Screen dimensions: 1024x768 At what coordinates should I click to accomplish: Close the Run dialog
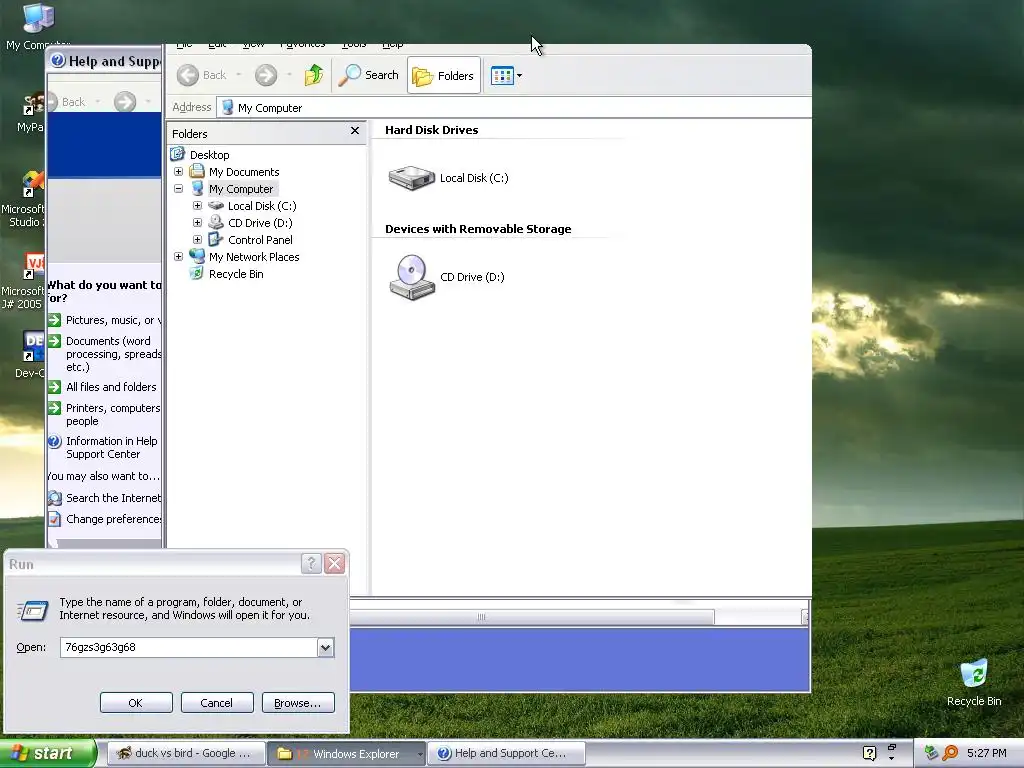(334, 564)
